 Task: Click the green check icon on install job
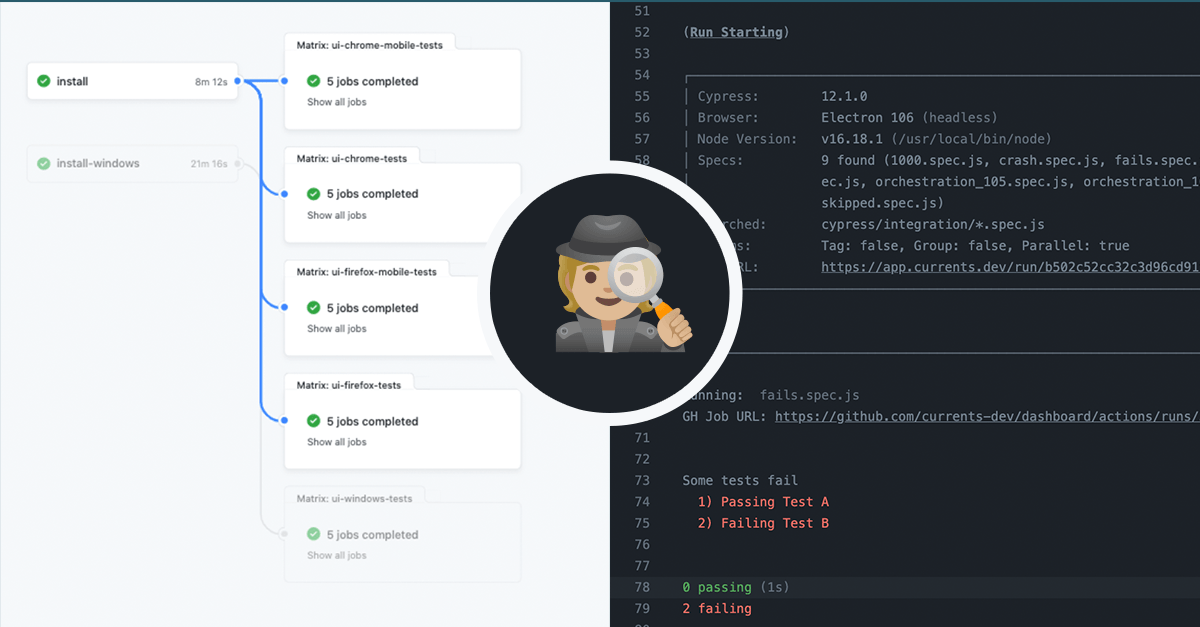[43, 81]
